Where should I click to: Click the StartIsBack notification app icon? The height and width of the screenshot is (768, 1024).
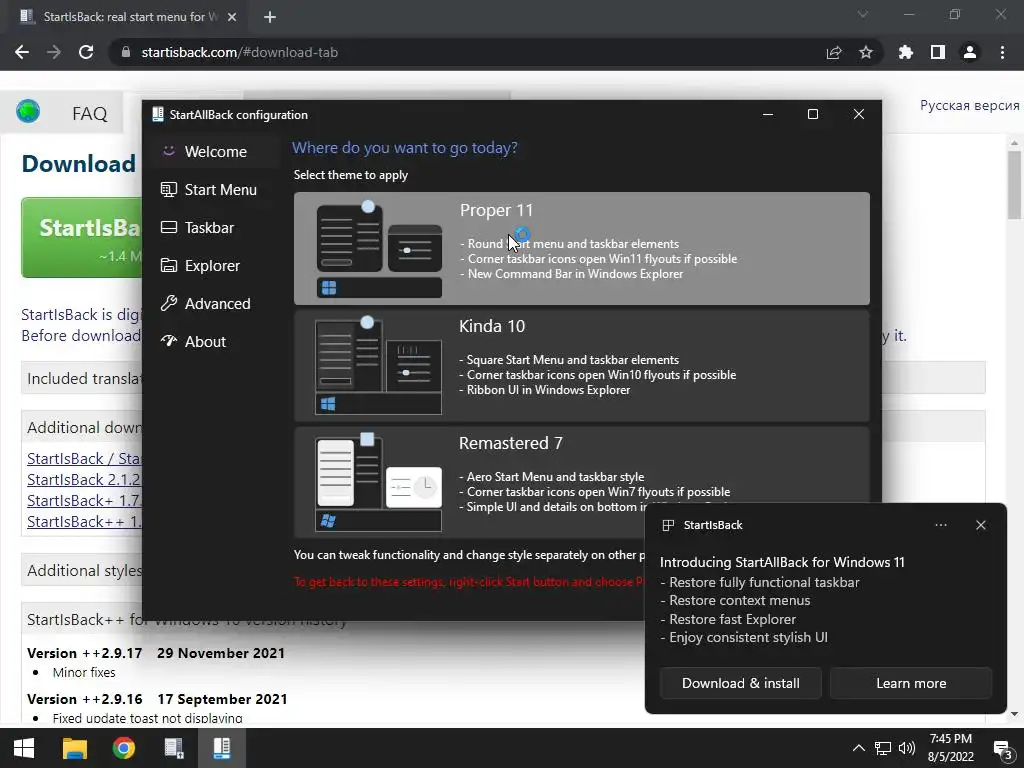tap(668, 525)
